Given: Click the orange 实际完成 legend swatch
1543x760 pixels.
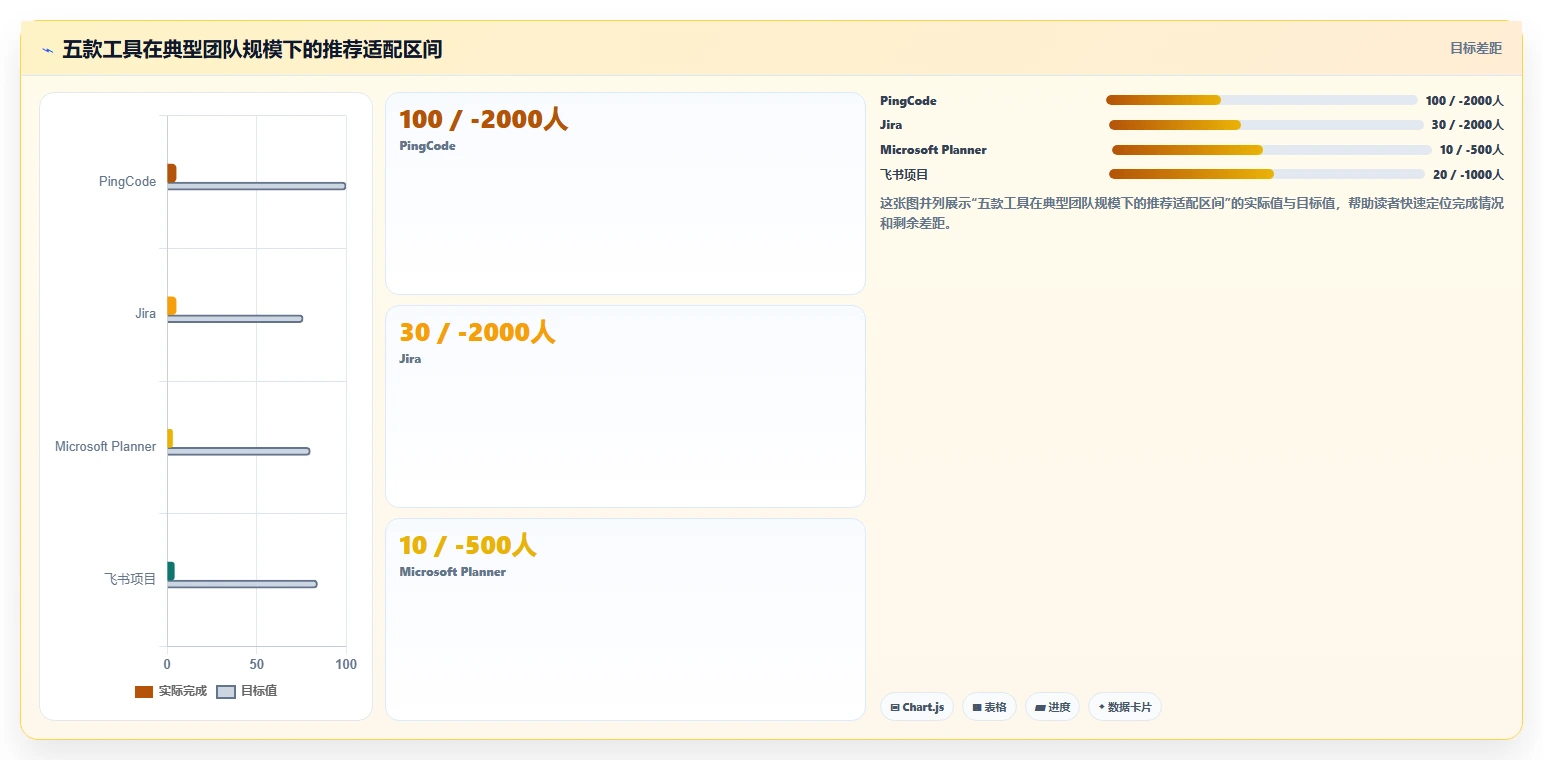Looking at the screenshot, I should [x=144, y=692].
